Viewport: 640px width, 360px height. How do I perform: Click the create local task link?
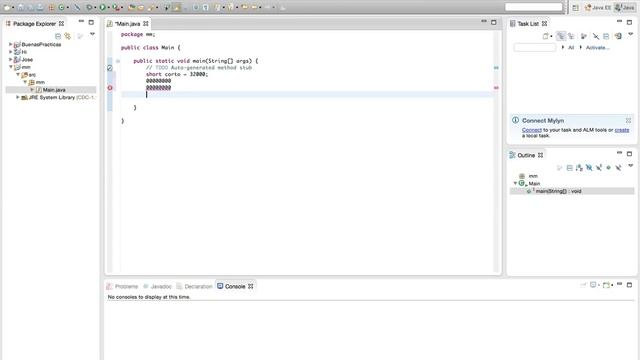(622, 130)
